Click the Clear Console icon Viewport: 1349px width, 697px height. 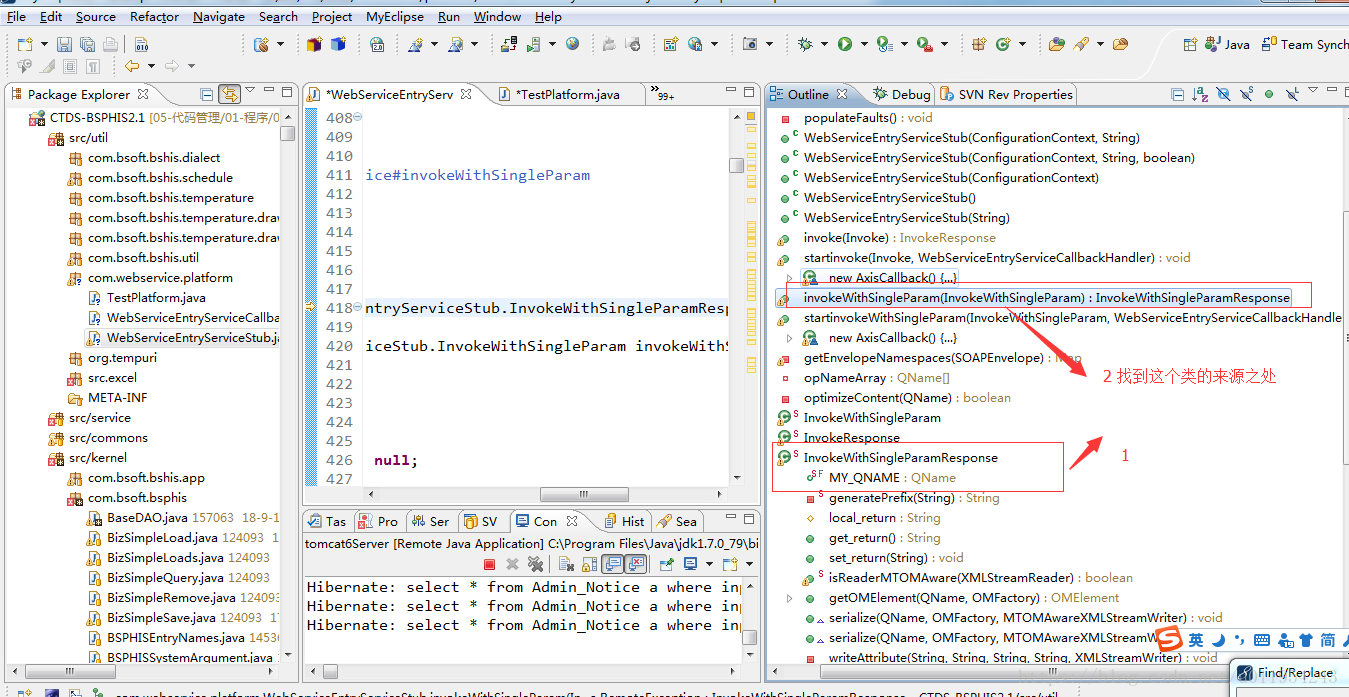tap(565, 564)
